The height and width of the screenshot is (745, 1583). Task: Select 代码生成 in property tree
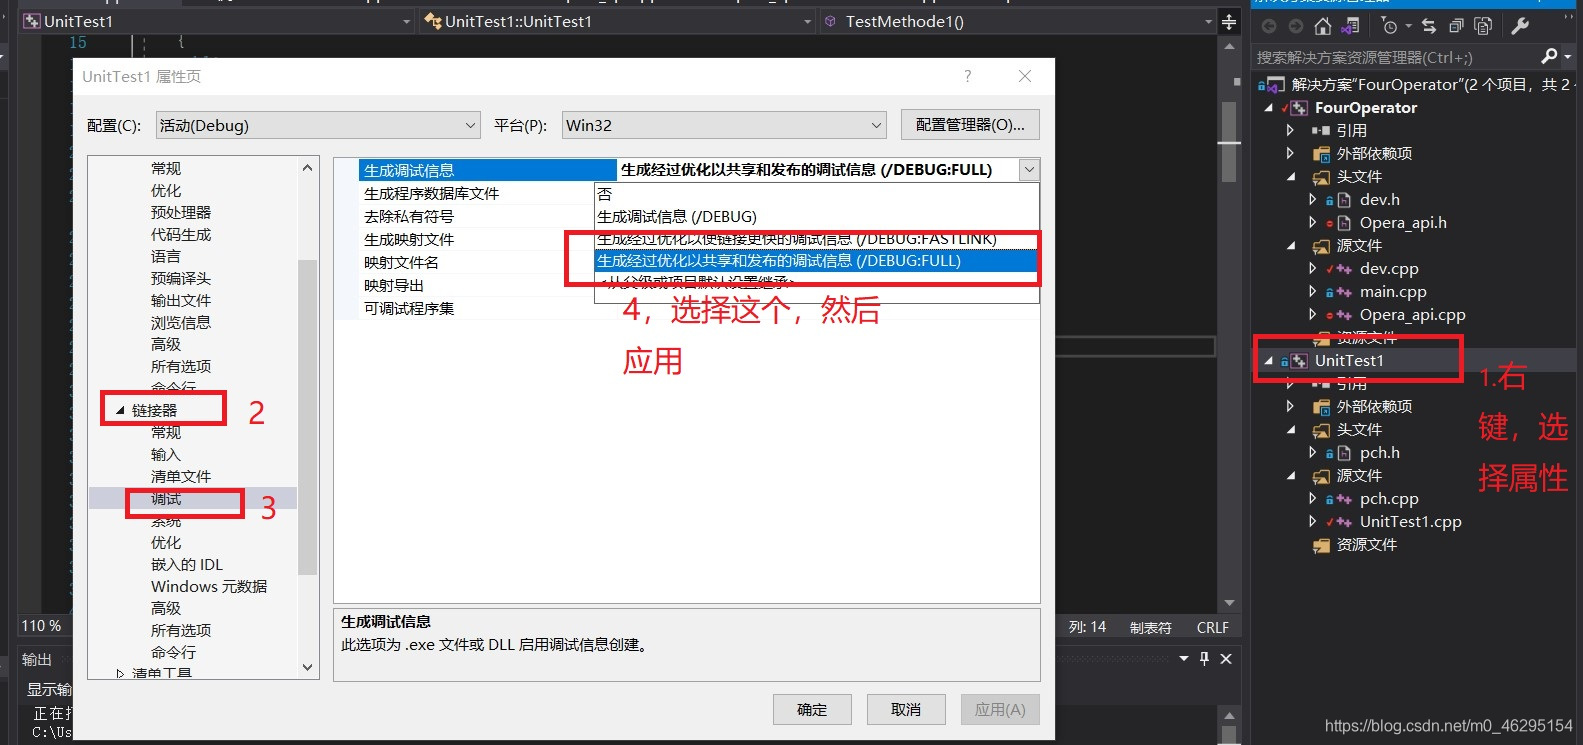click(181, 235)
